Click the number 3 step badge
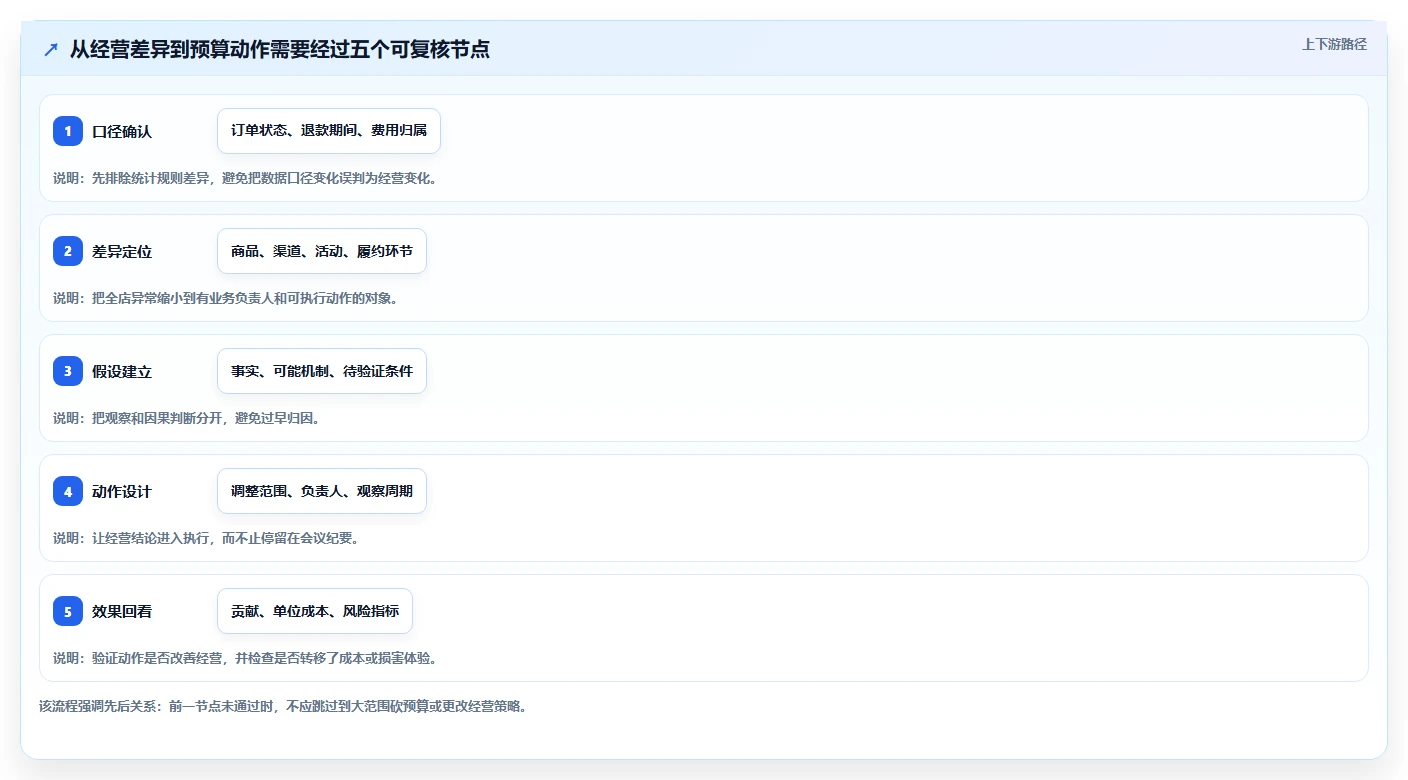Image resolution: width=1408 pixels, height=780 pixels. coord(68,371)
